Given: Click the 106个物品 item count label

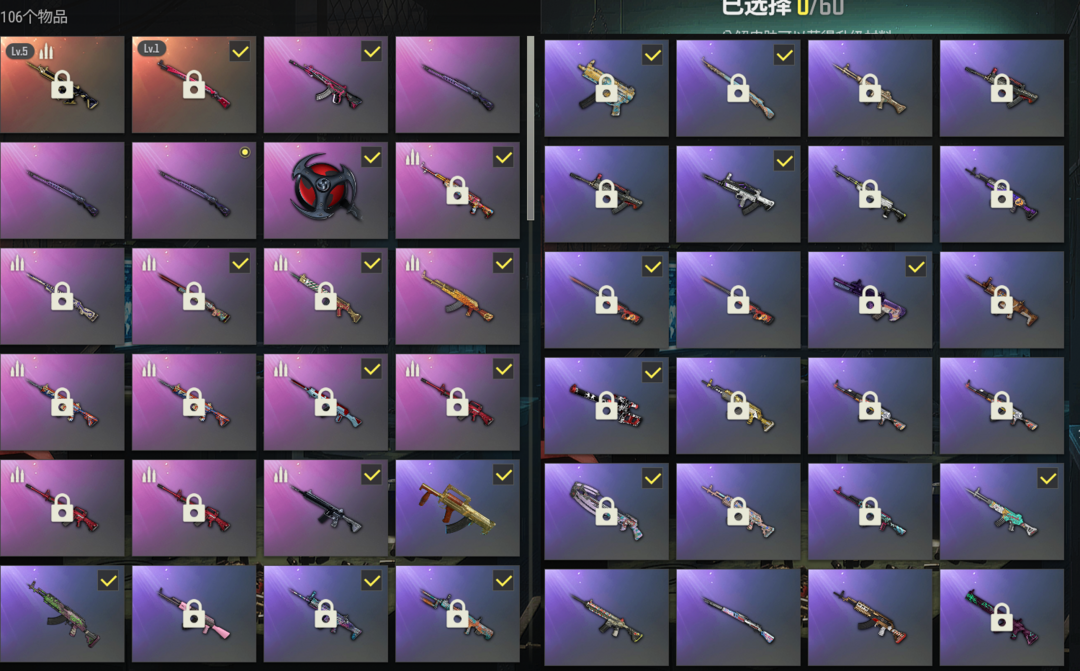Looking at the screenshot, I should click(x=34, y=17).
